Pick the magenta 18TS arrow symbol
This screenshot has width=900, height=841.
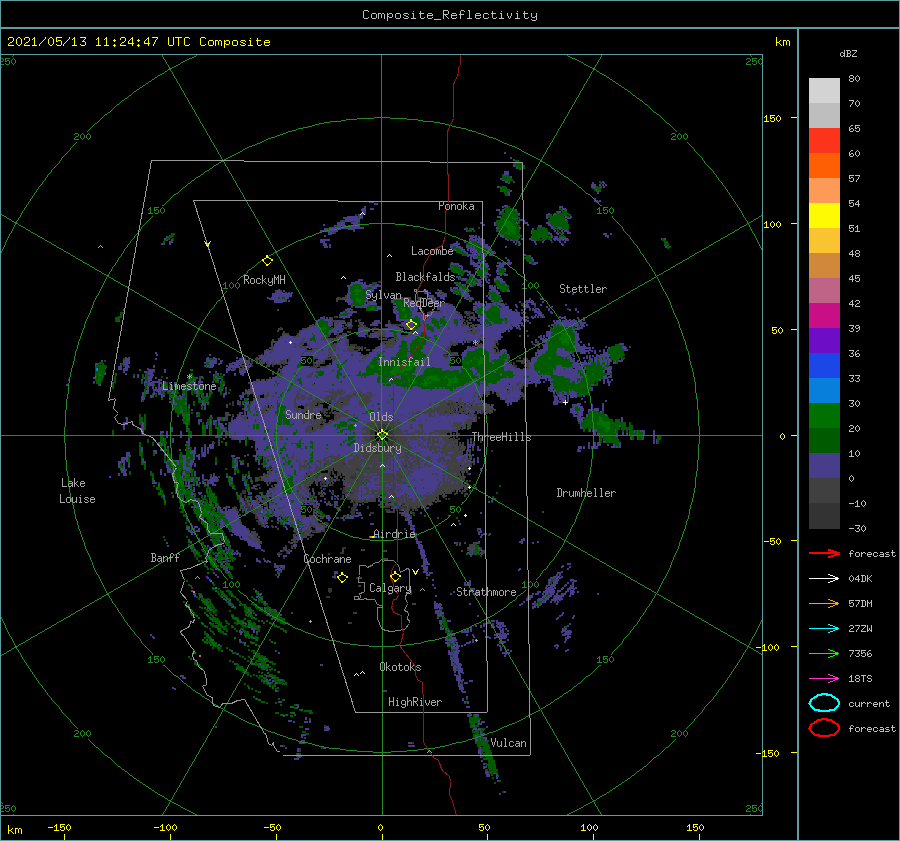pyautogui.click(x=824, y=679)
